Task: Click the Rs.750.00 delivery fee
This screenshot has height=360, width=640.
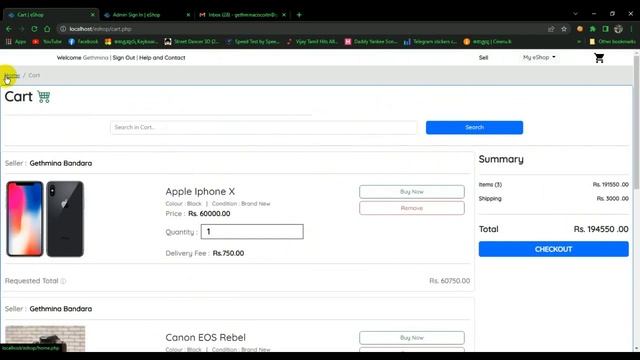Action: tap(228, 253)
